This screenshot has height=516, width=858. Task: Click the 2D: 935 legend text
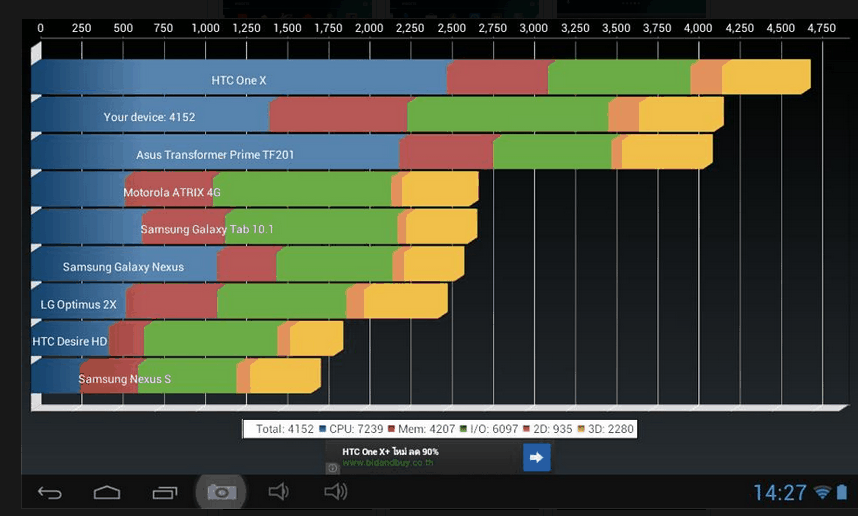[552, 429]
